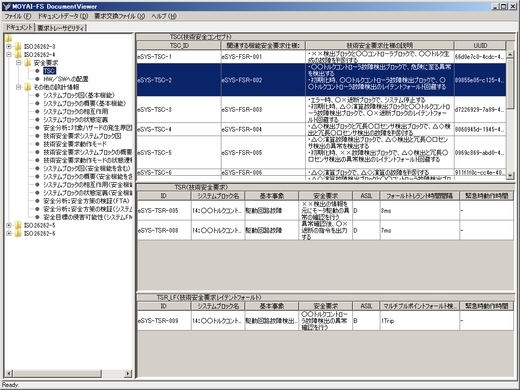Select the eSYS-TSR-009 row
The image size is (520, 390).
(325, 321)
